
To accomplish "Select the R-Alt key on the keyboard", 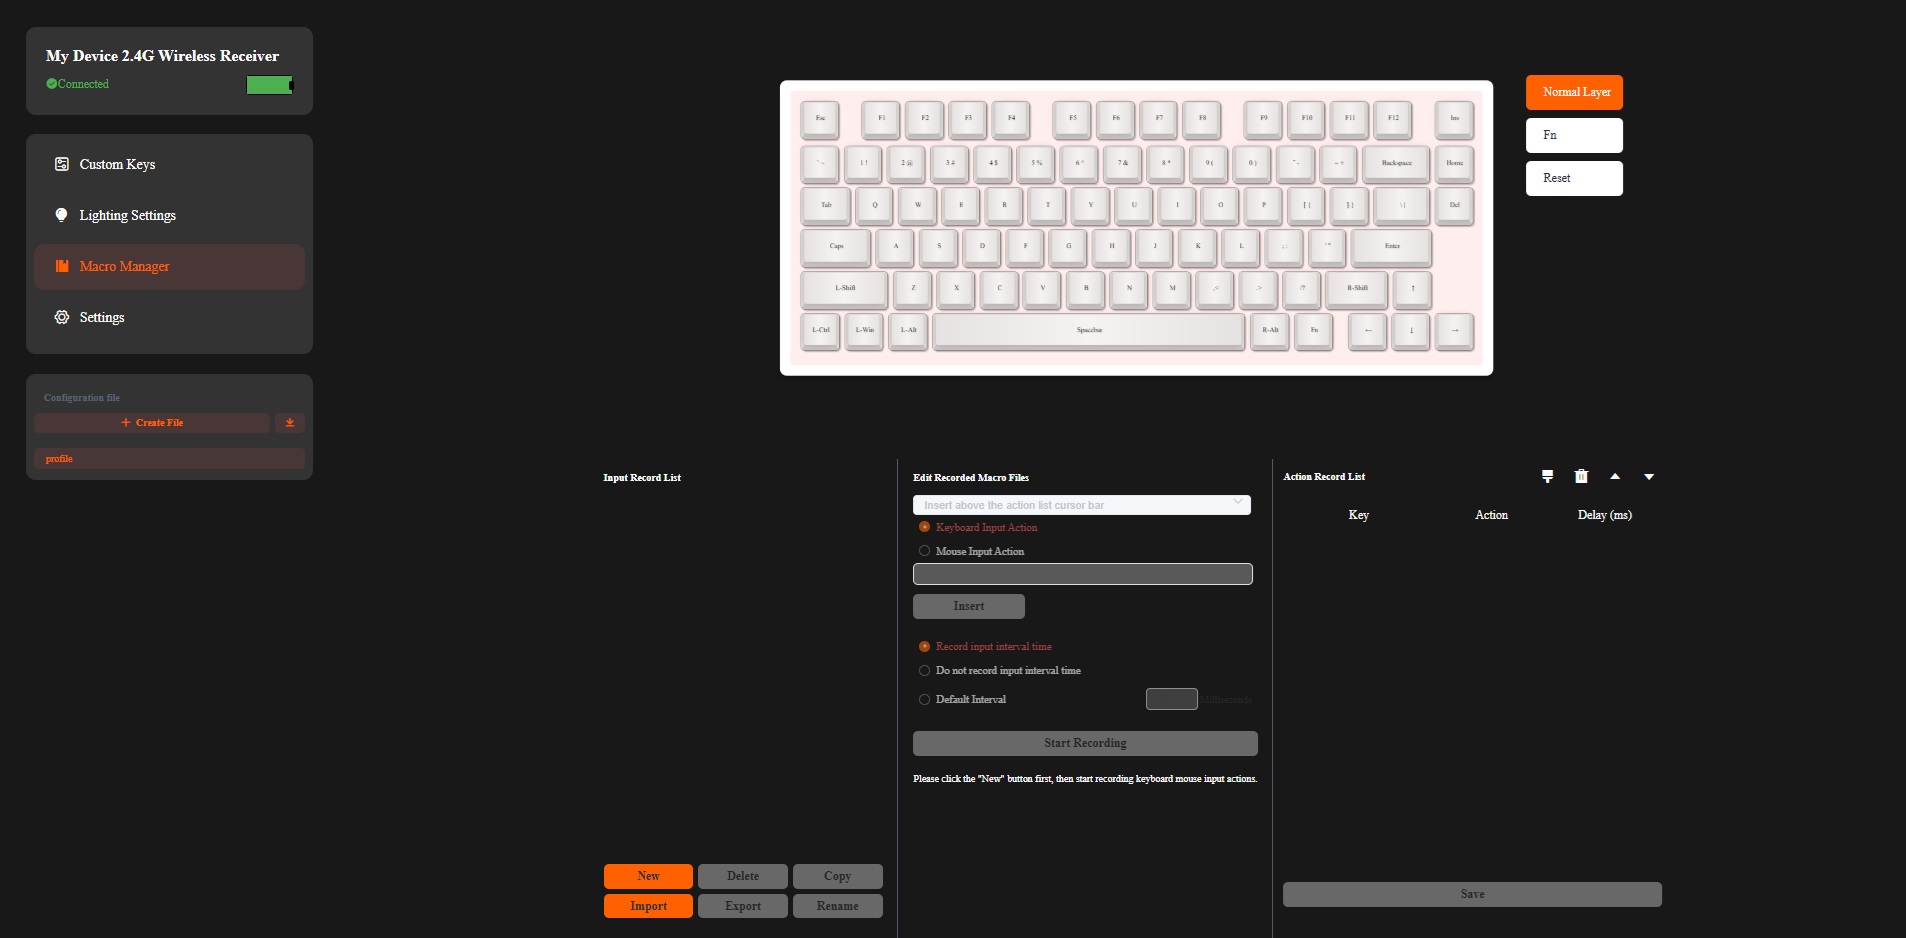I will [x=1270, y=330].
